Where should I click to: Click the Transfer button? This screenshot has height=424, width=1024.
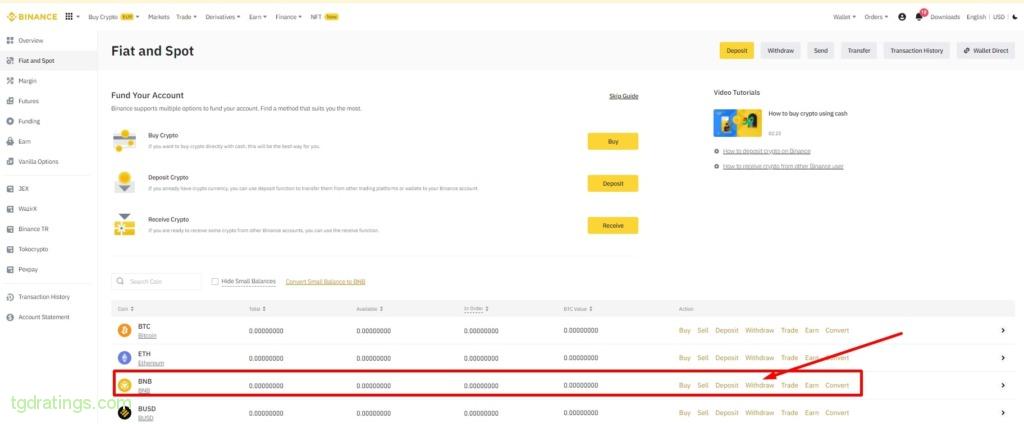859,50
